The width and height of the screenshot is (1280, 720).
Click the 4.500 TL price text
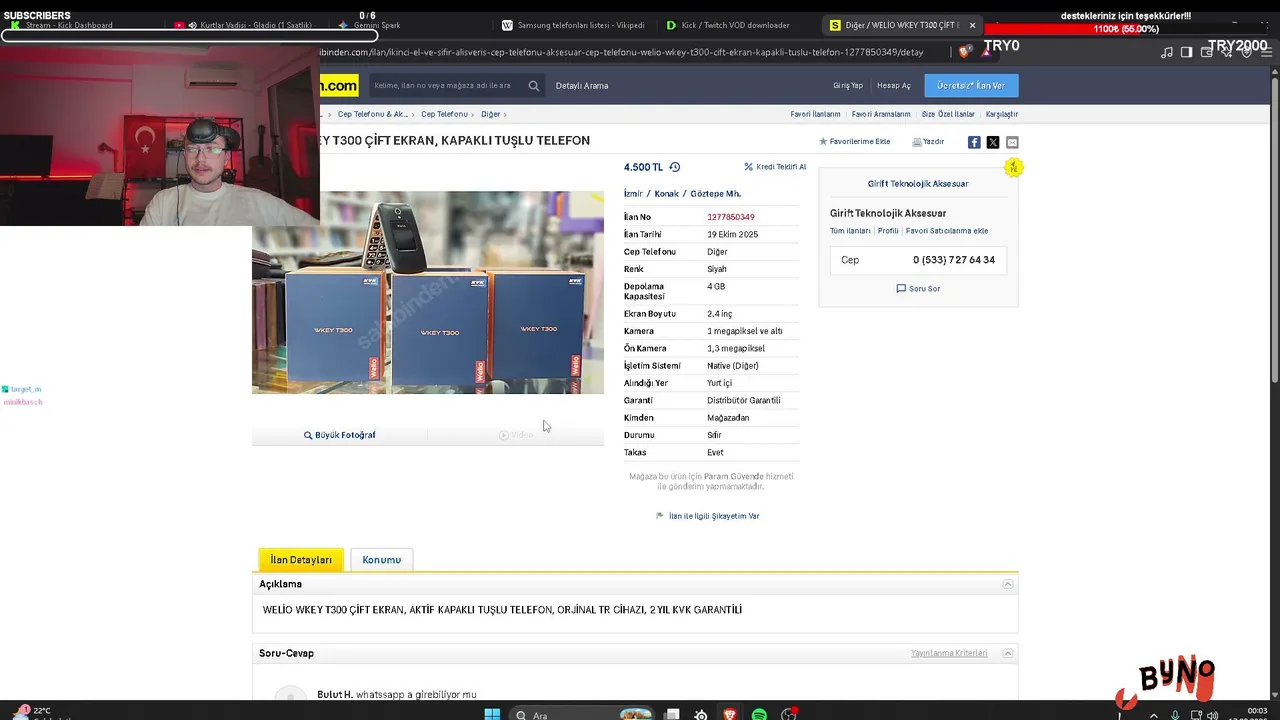coord(643,167)
